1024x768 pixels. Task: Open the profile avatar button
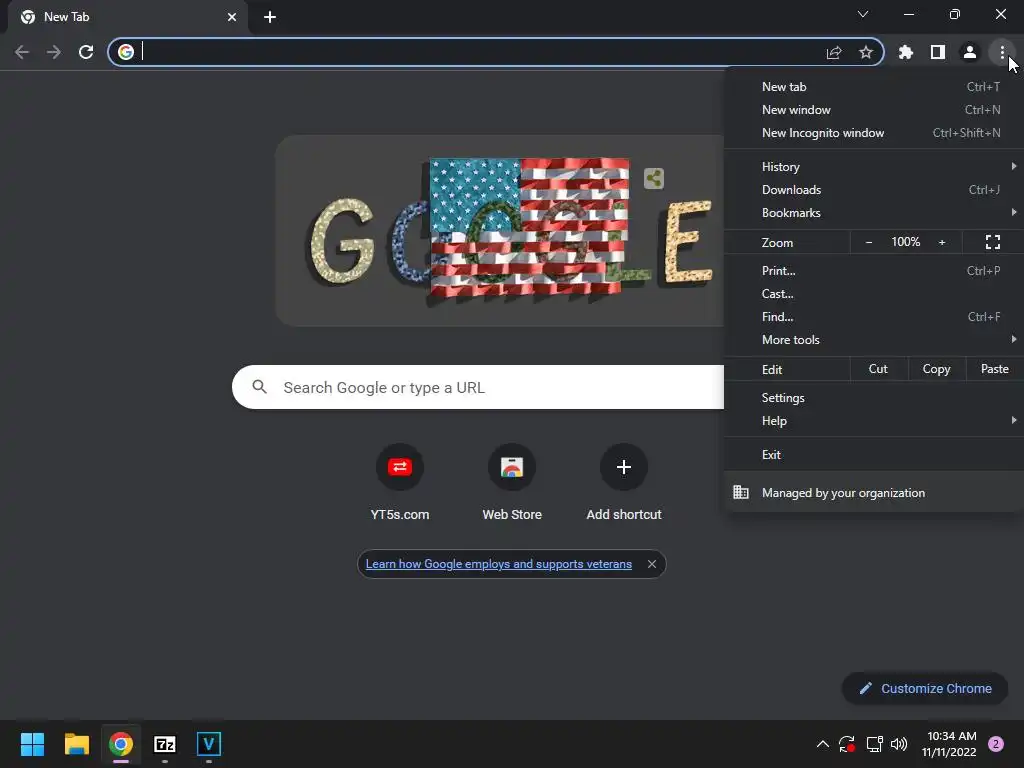(970, 52)
